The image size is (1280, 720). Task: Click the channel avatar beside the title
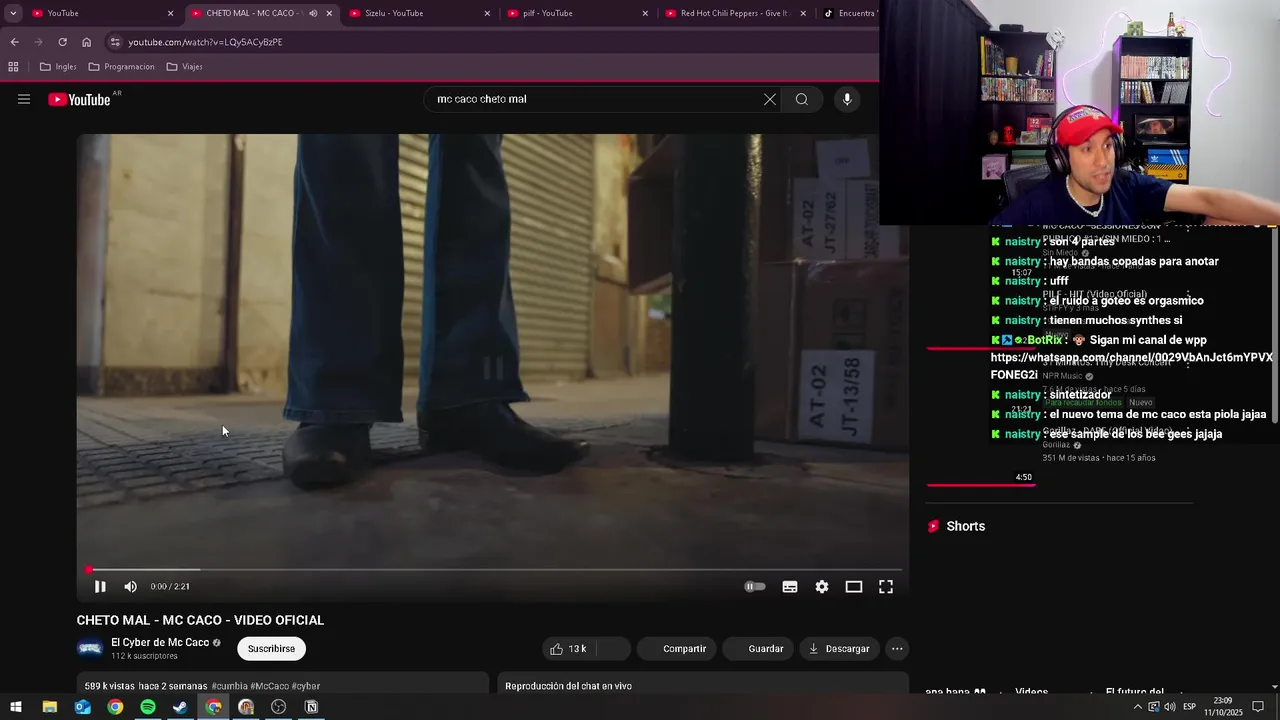(x=90, y=649)
